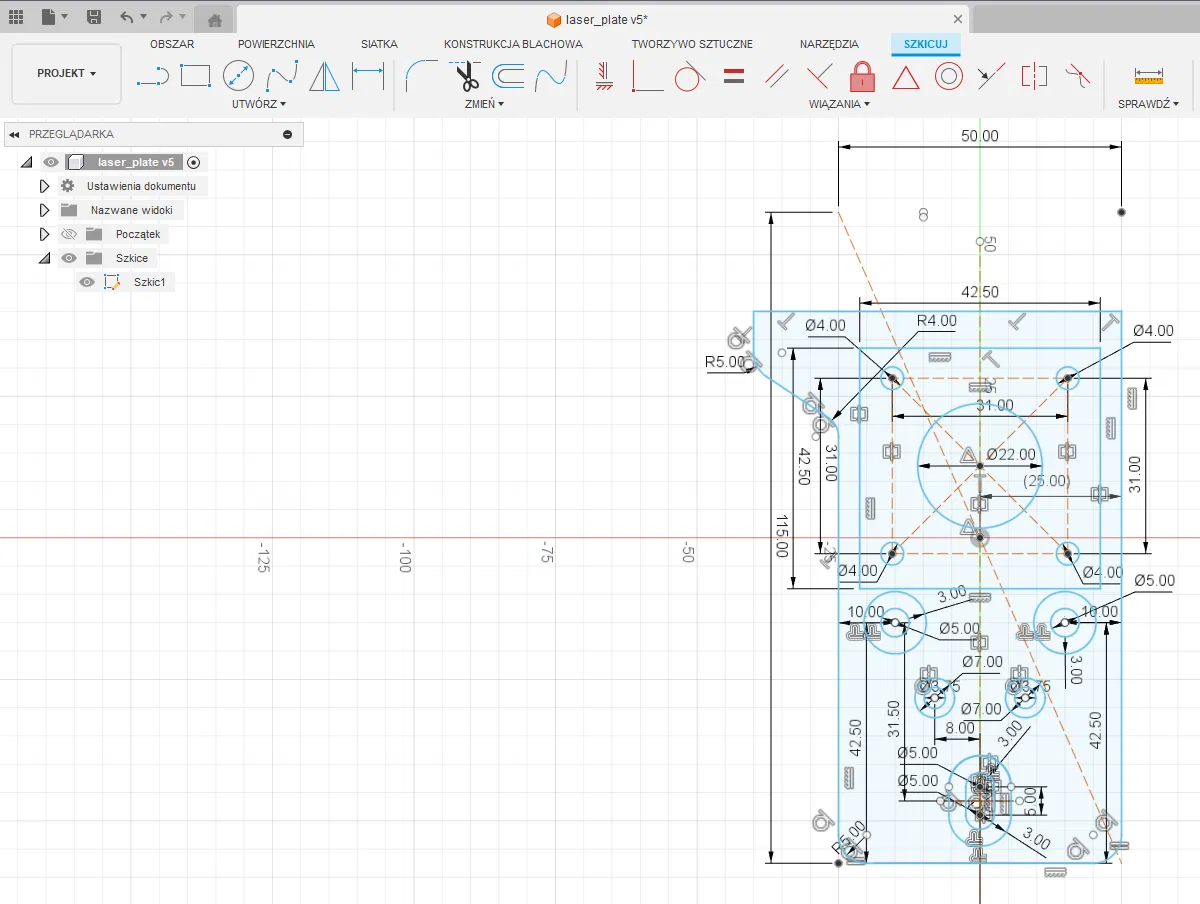Select the Line sketch tool
1200x904 pixels.
pos(152,75)
